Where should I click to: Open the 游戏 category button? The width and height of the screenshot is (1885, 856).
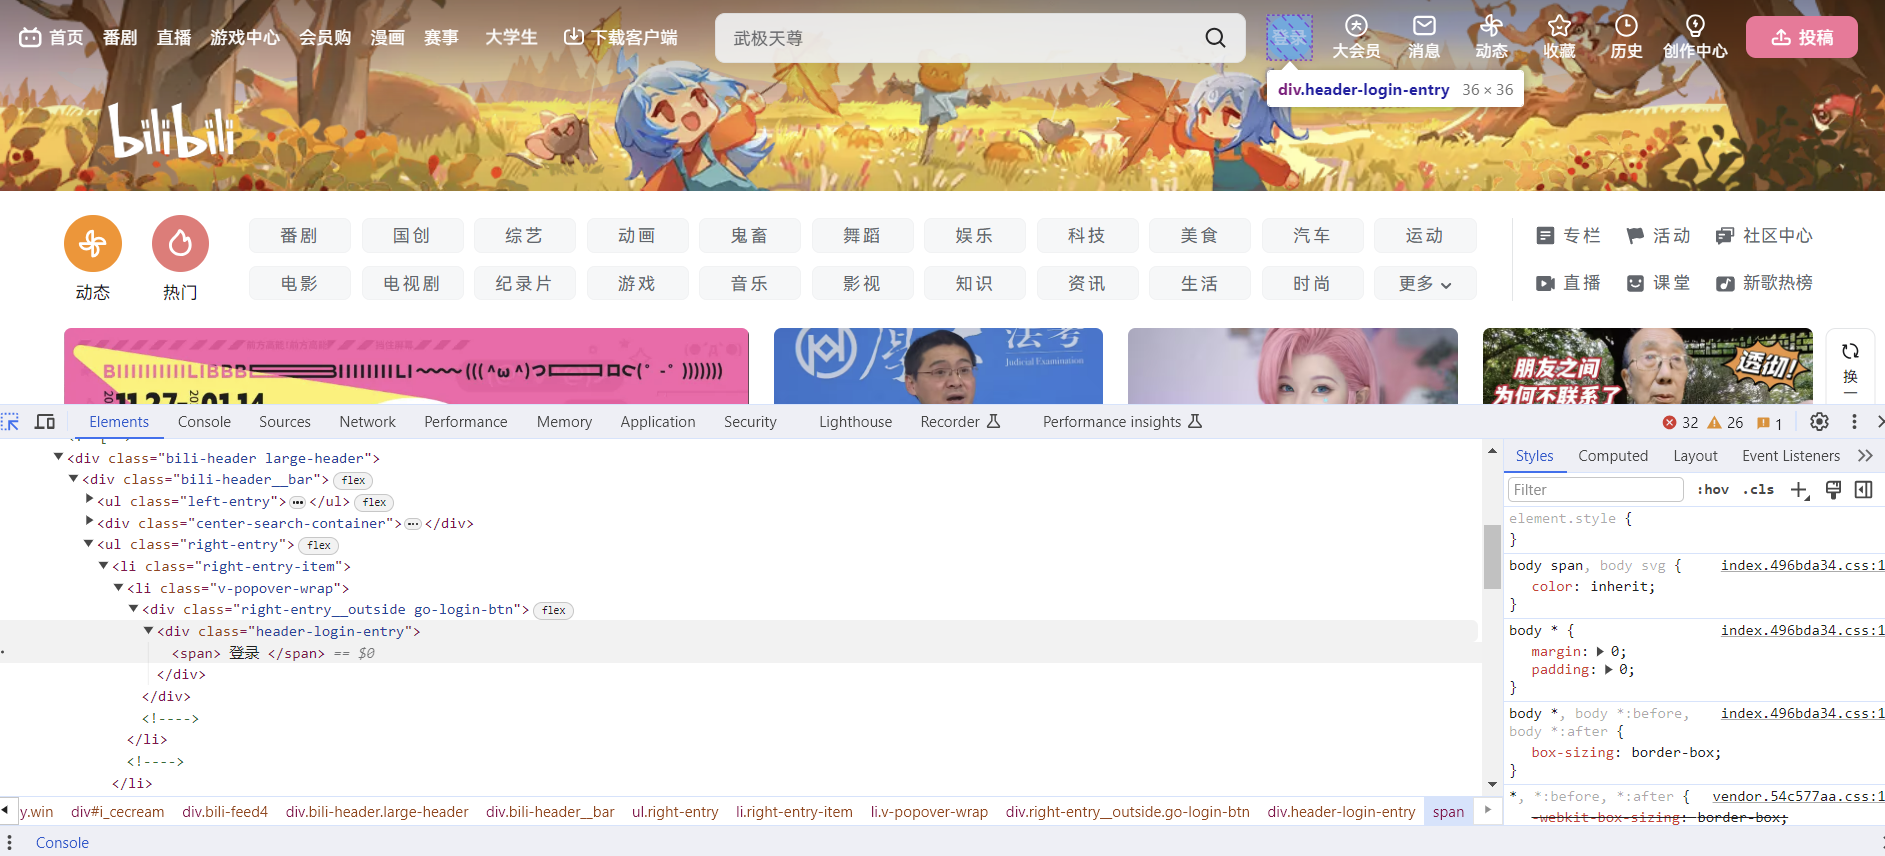[637, 284]
